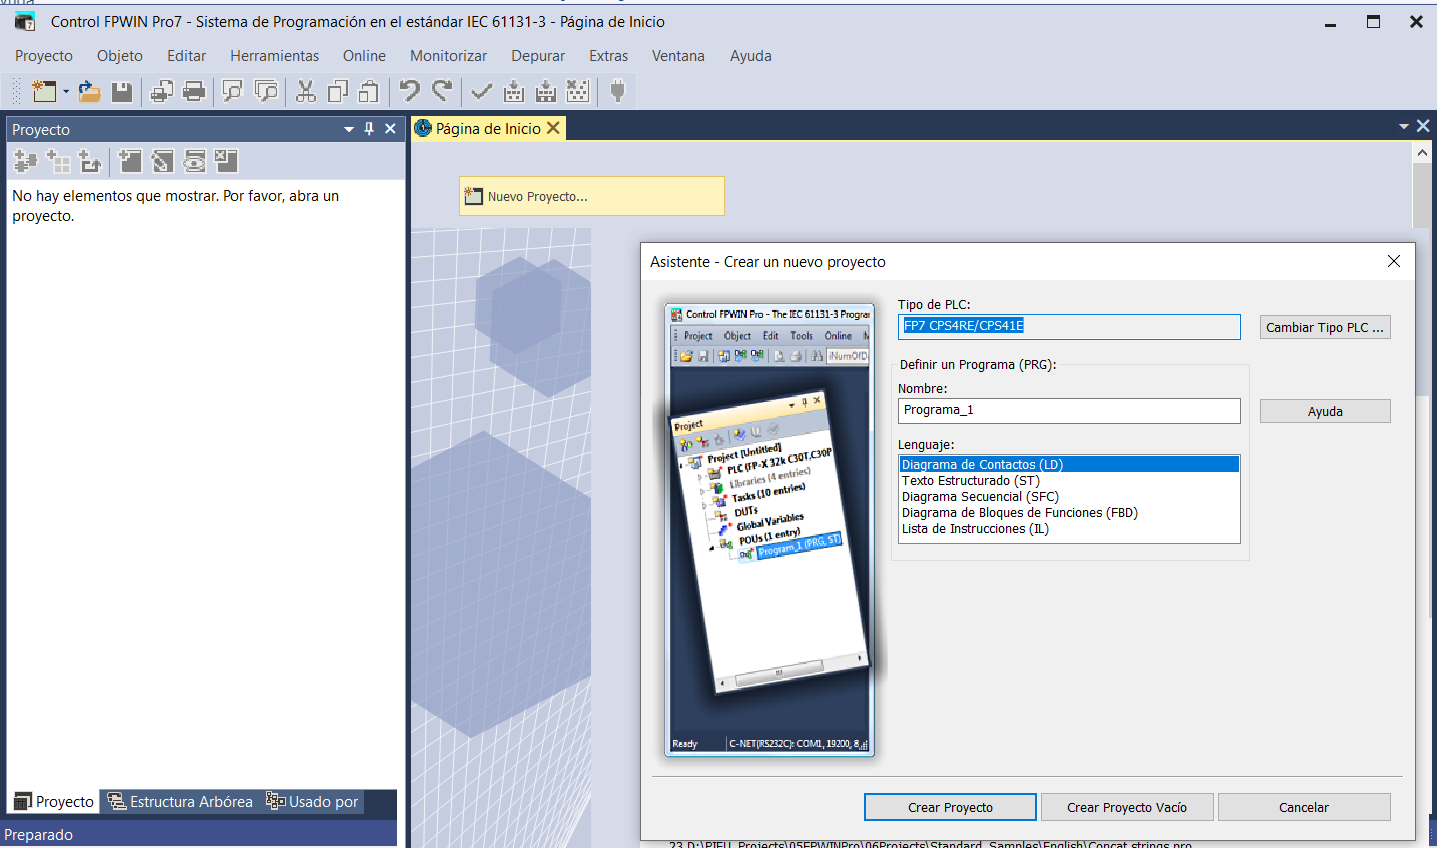Select Diagrama de Bloques de Funciones (FBD)
This screenshot has width=1437, height=848.
pyautogui.click(x=1069, y=512)
